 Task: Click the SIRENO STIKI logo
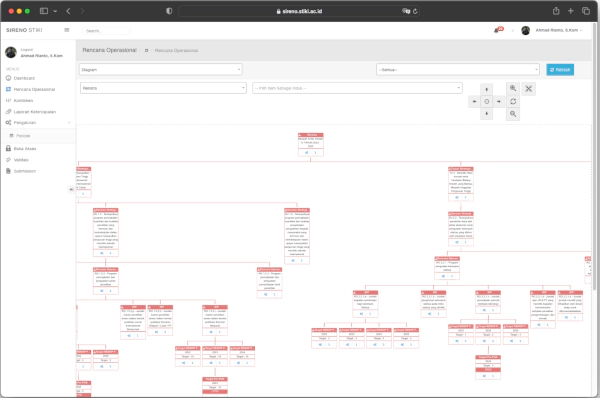[24, 30]
